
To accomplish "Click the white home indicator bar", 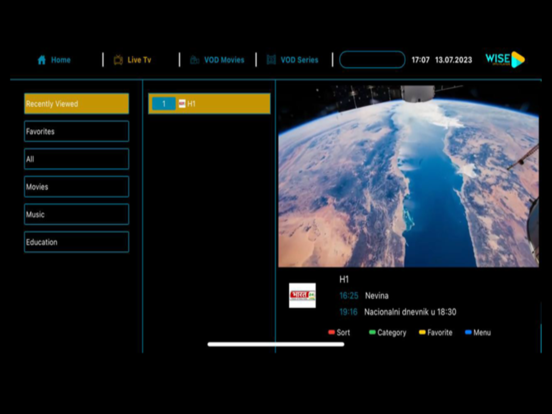I will [x=276, y=344].
